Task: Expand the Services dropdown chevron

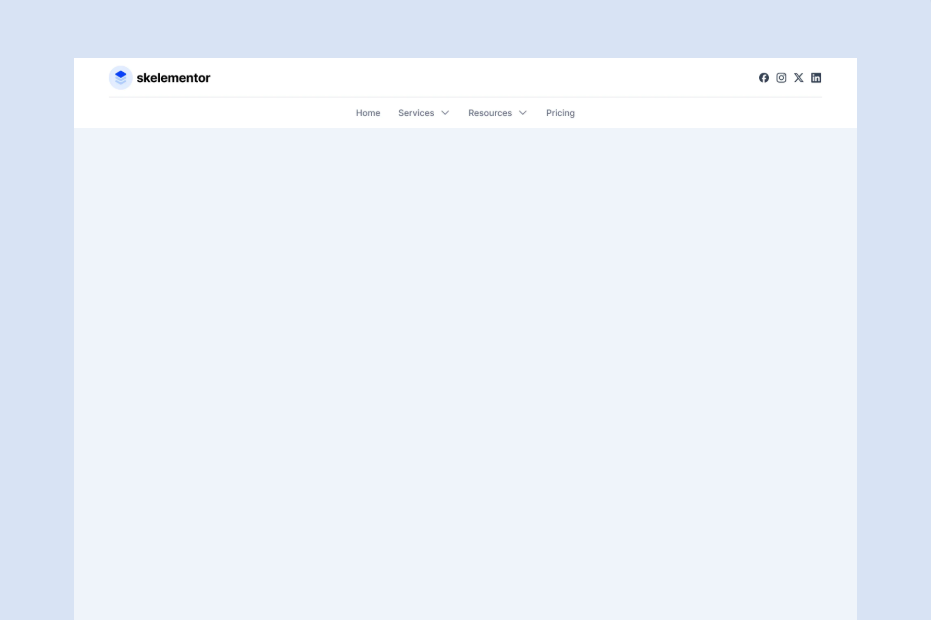Action: [x=445, y=113]
